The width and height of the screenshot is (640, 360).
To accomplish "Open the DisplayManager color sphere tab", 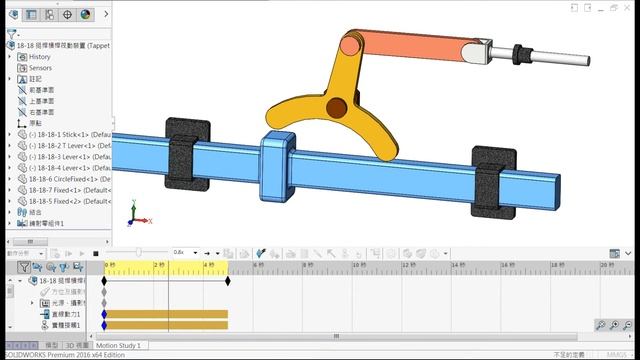I will [85, 15].
